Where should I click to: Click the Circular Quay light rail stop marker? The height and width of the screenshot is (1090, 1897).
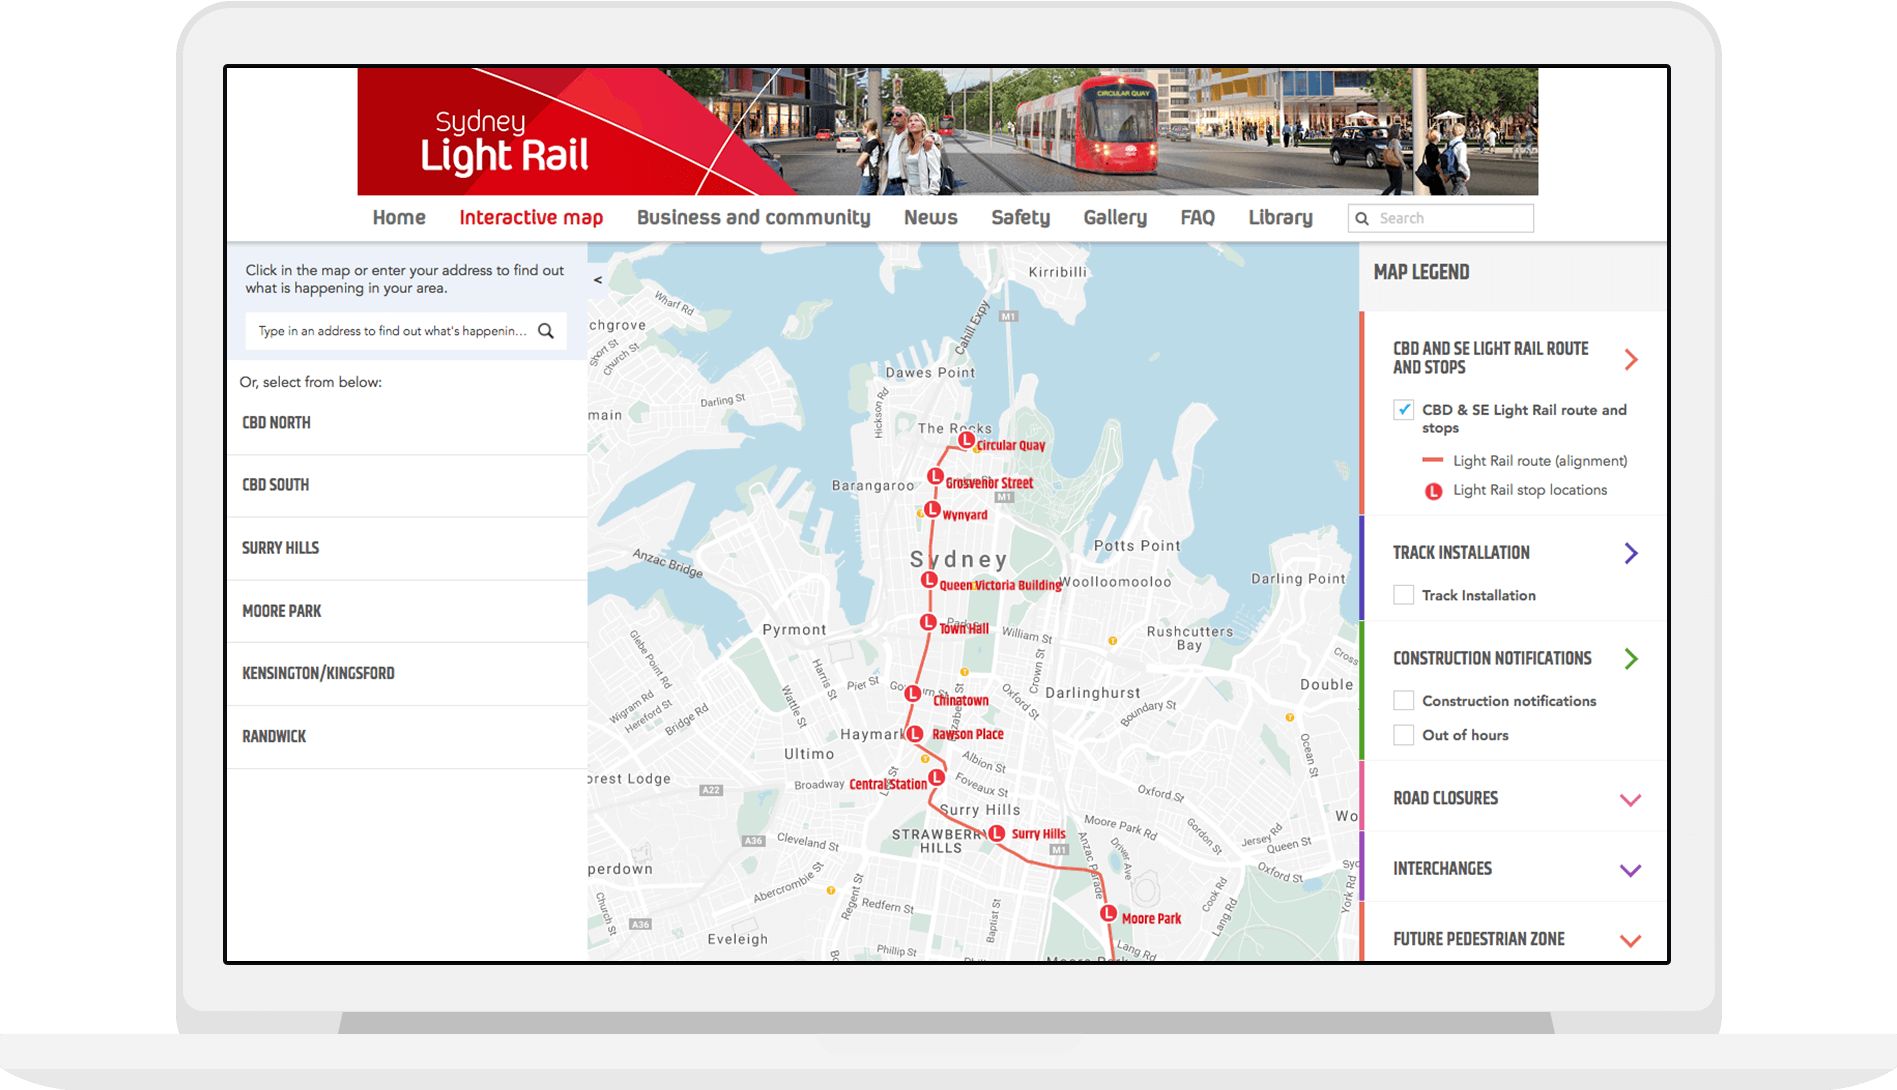[966, 440]
